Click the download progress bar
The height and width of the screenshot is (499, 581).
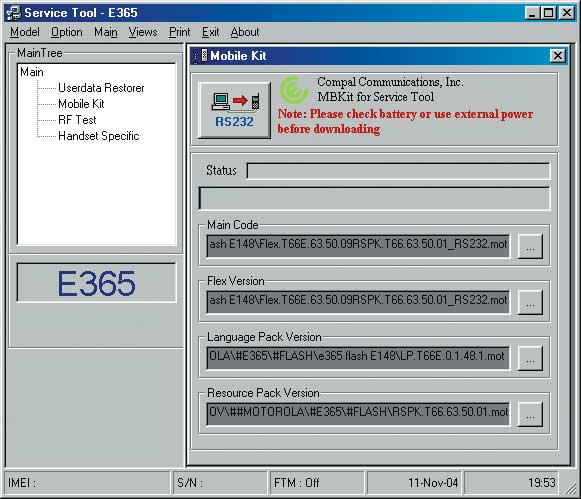(374, 198)
